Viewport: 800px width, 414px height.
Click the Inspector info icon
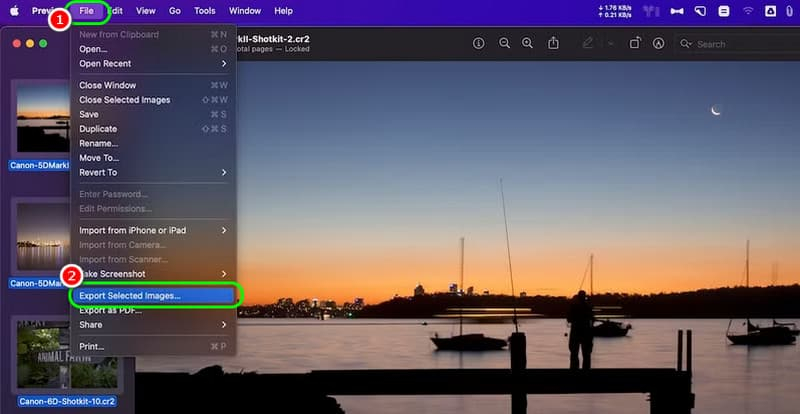[478, 43]
